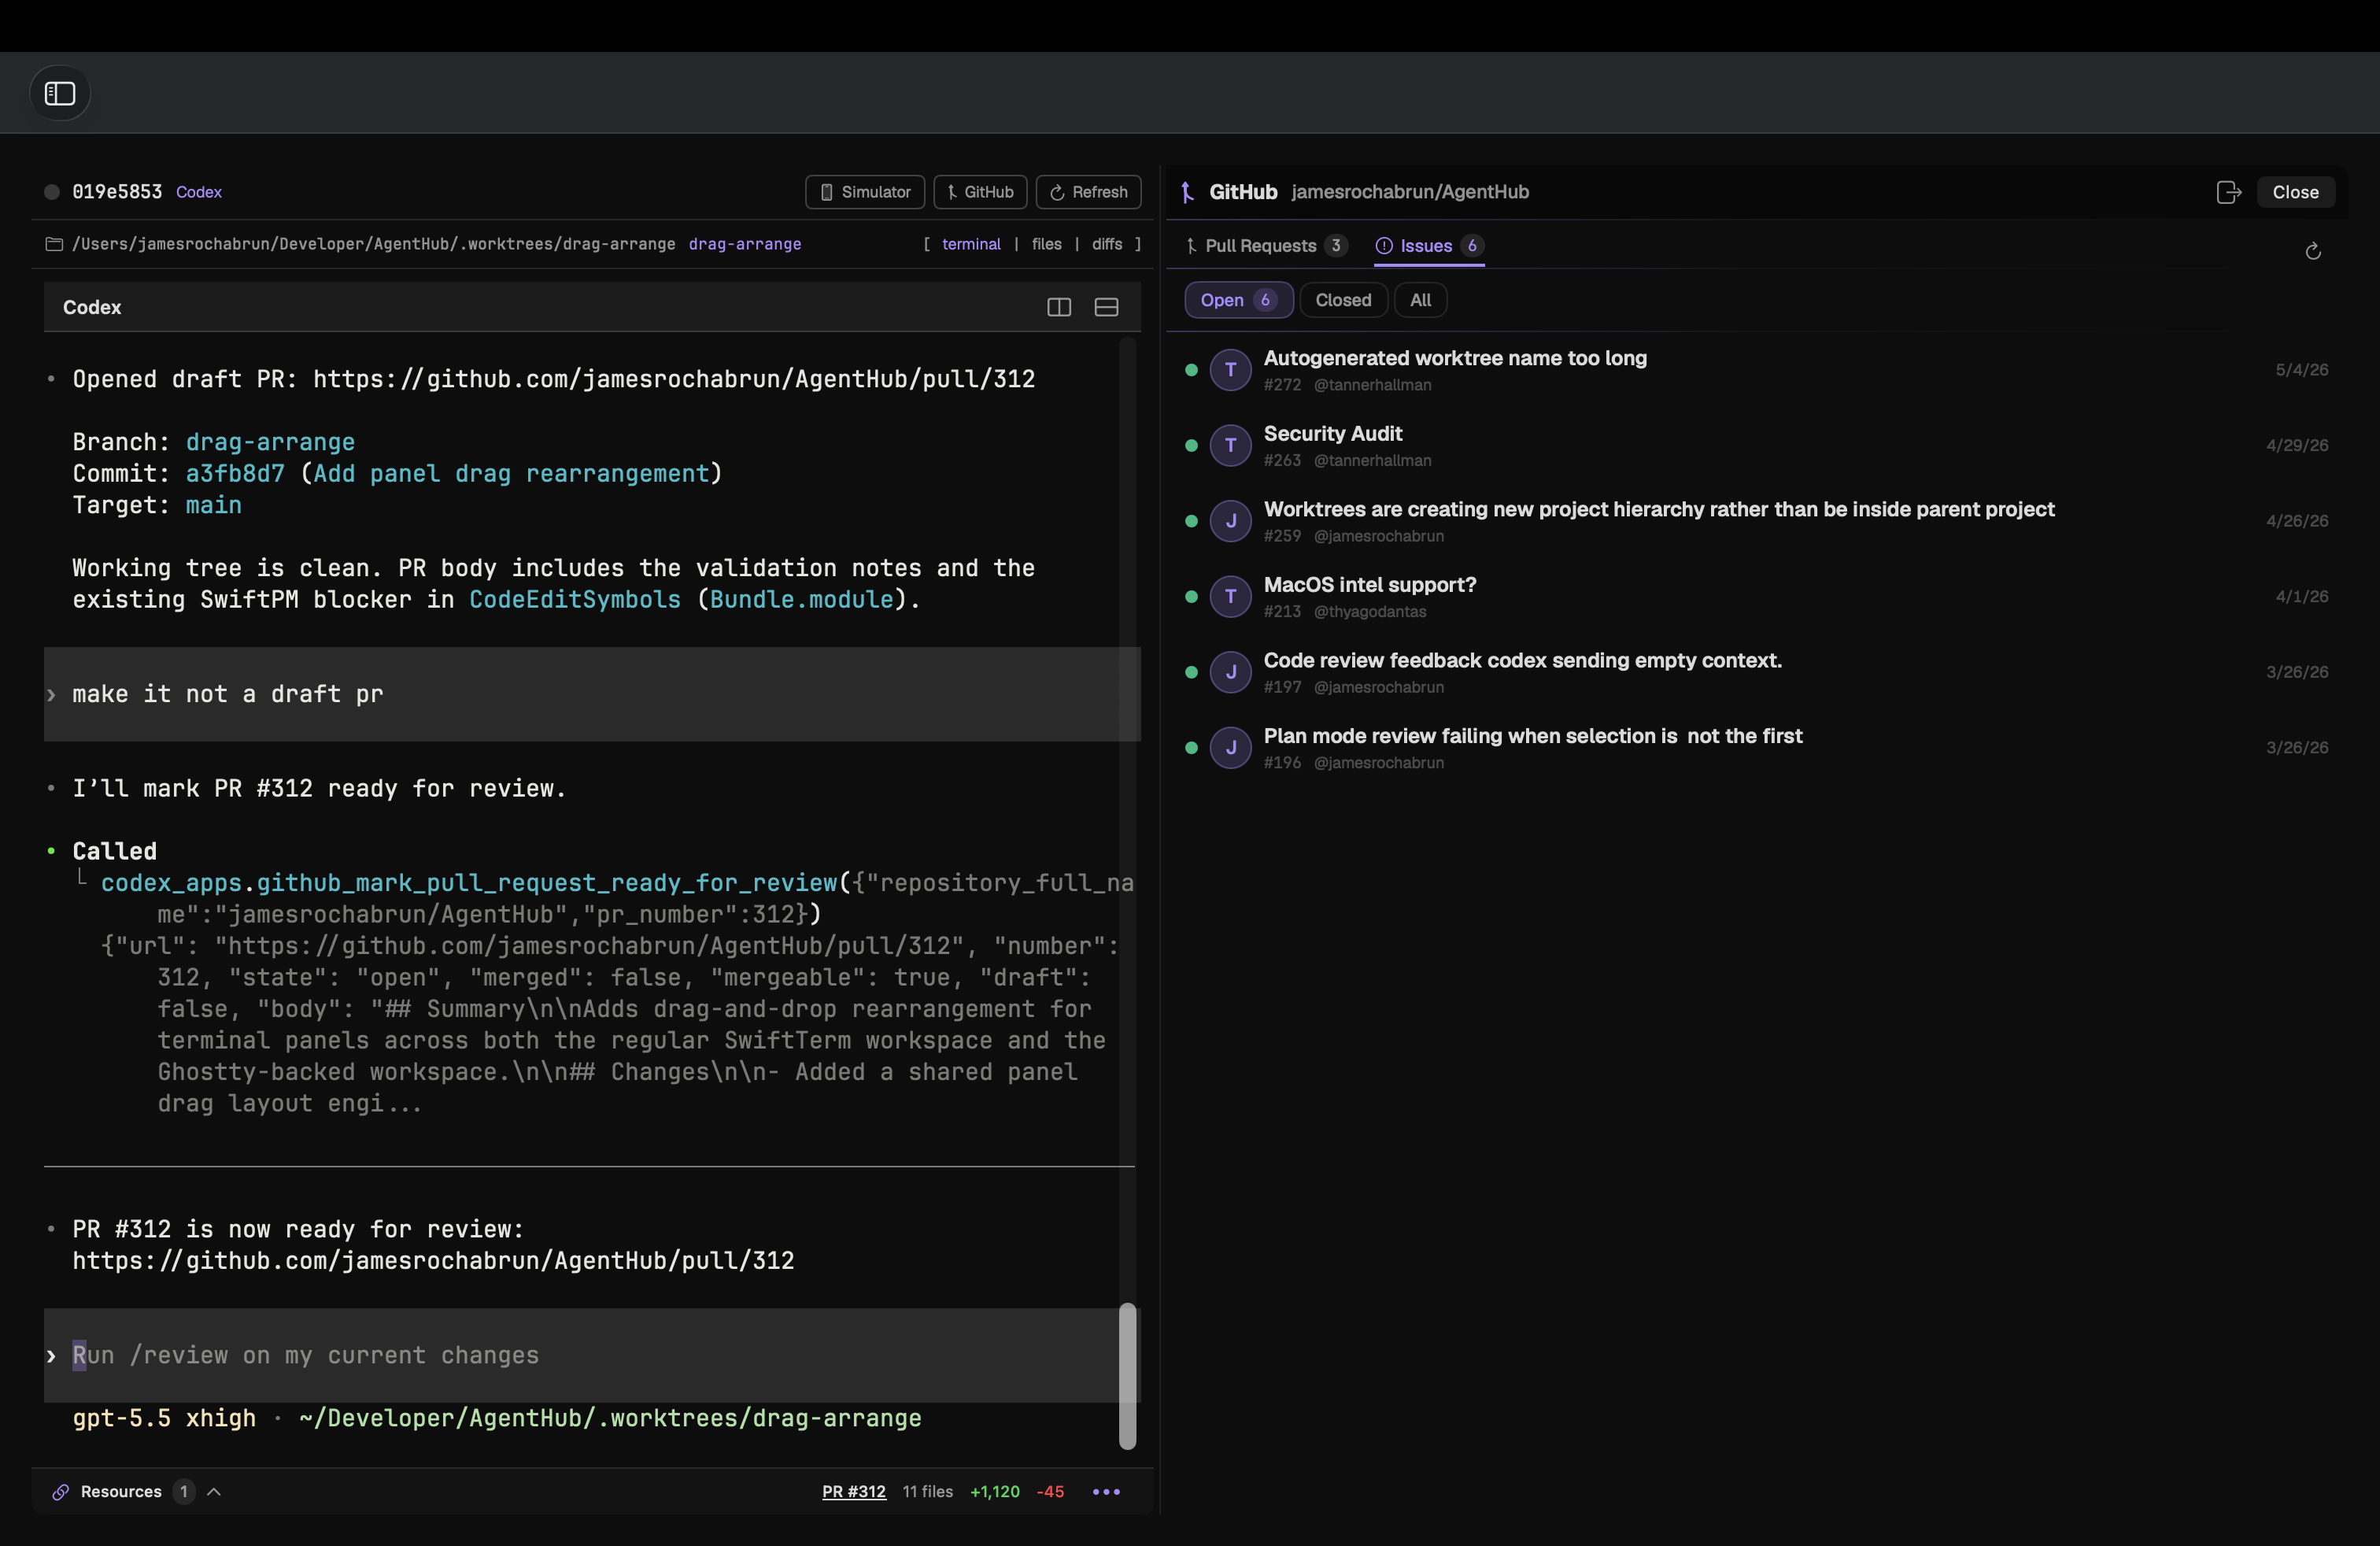Click avatar J on issue #197

(x=1230, y=672)
